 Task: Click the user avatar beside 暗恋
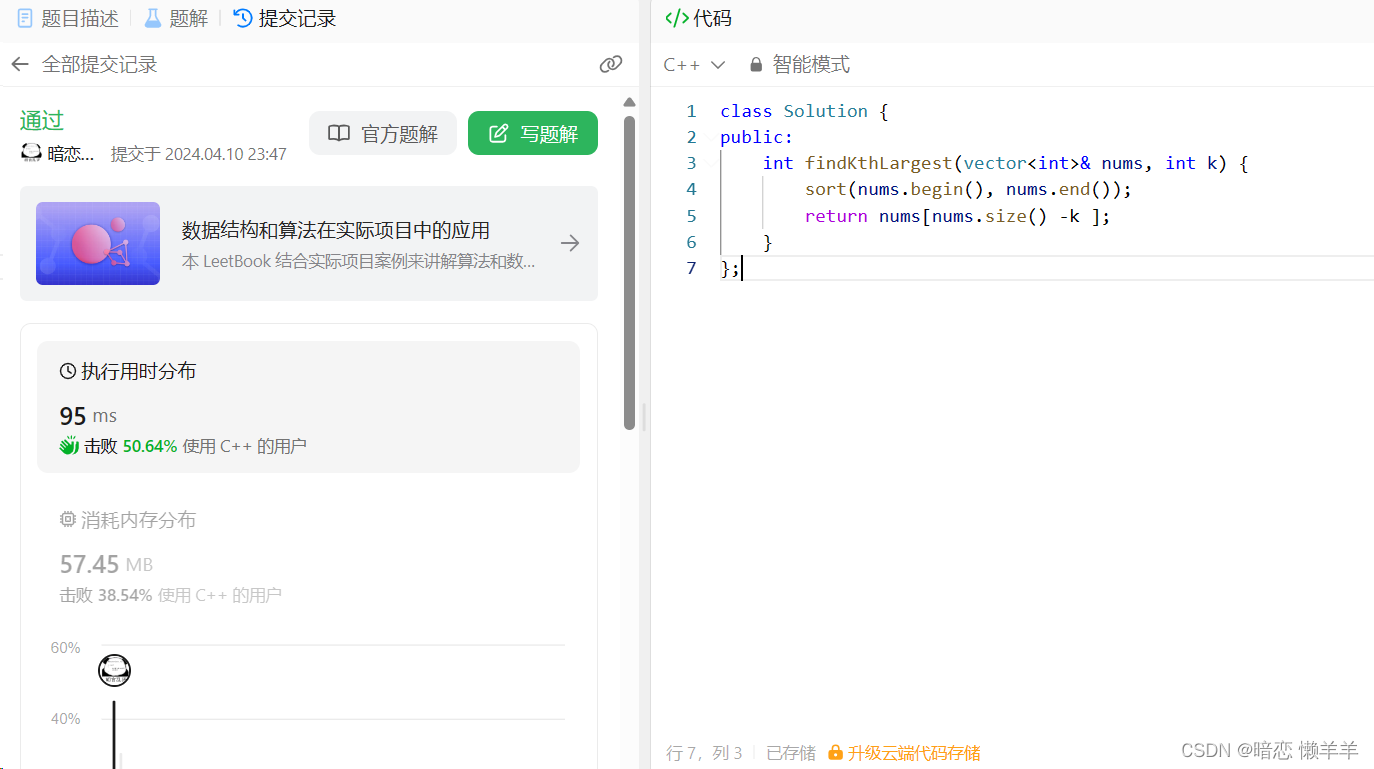pyautogui.click(x=31, y=153)
